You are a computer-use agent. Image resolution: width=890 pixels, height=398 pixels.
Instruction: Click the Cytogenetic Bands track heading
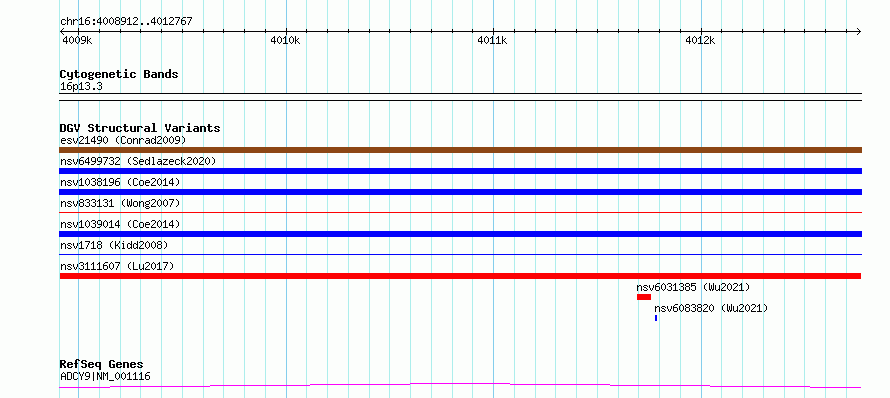point(119,74)
